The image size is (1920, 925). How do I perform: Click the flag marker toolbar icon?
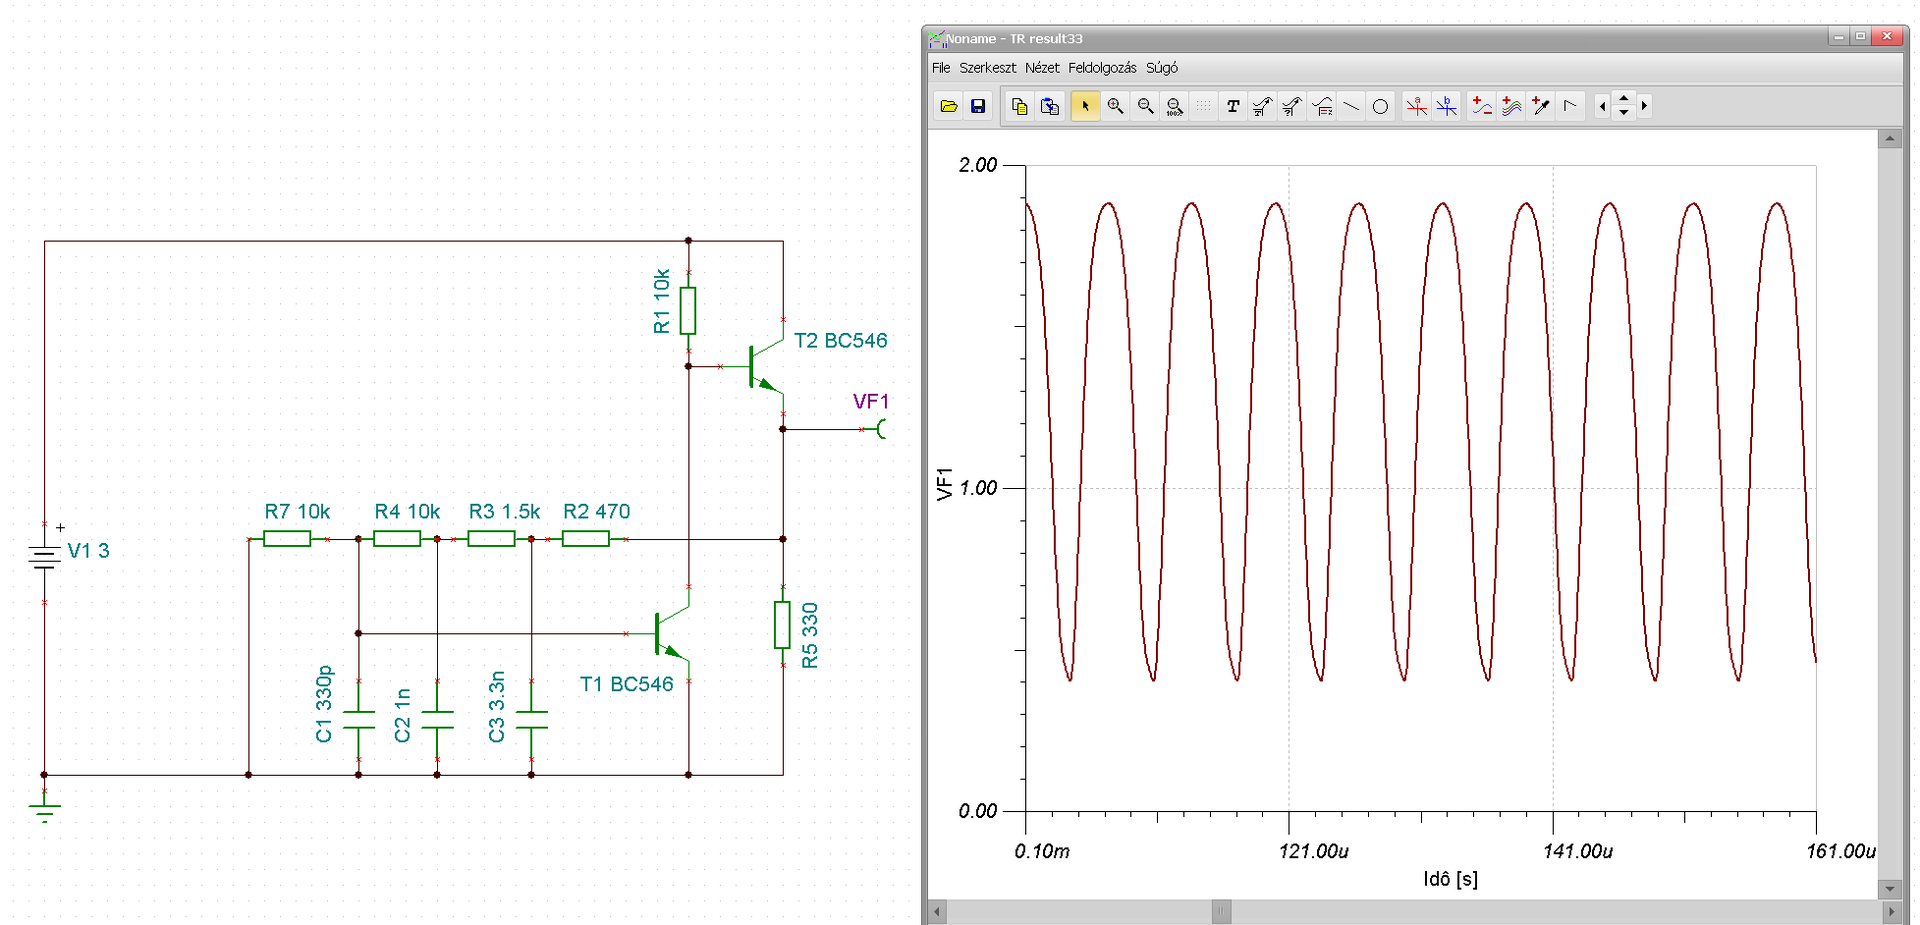1570,106
